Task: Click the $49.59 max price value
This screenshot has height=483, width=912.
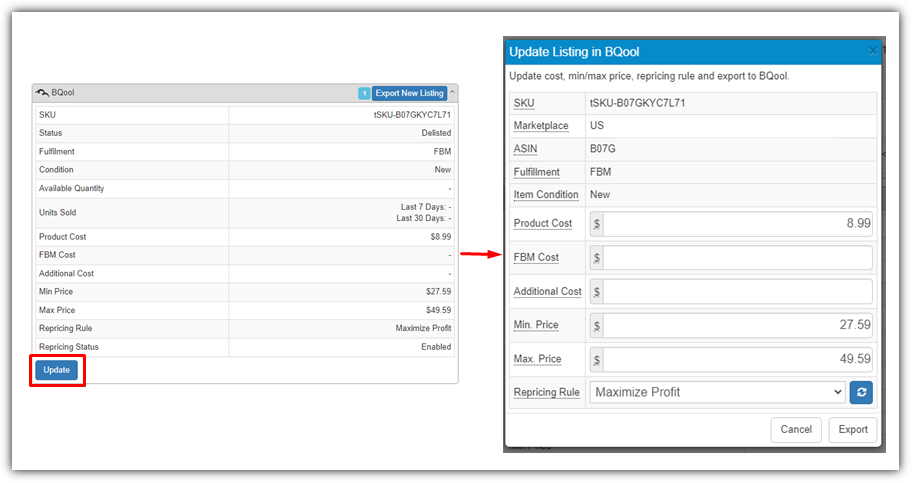Action: (x=438, y=310)
